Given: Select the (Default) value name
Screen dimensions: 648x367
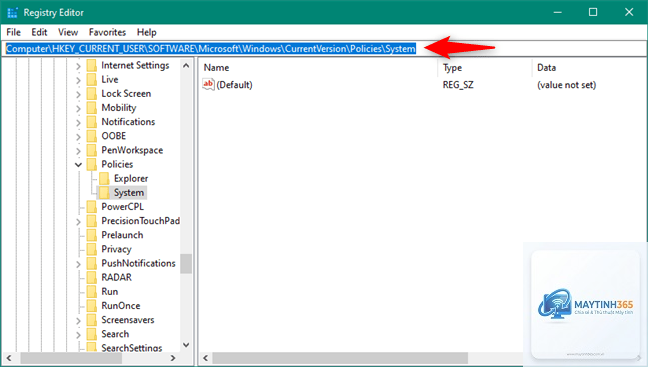Looking at the screenshot, I should coord(234,85).
